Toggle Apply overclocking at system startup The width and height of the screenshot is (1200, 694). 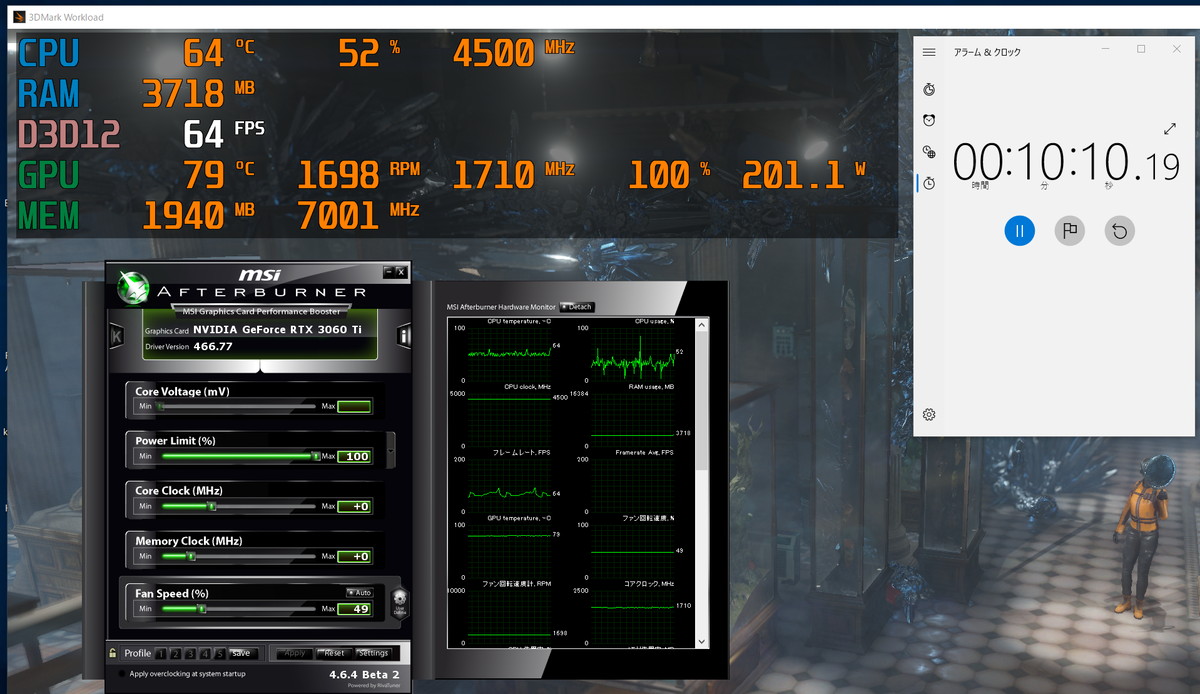123,674
